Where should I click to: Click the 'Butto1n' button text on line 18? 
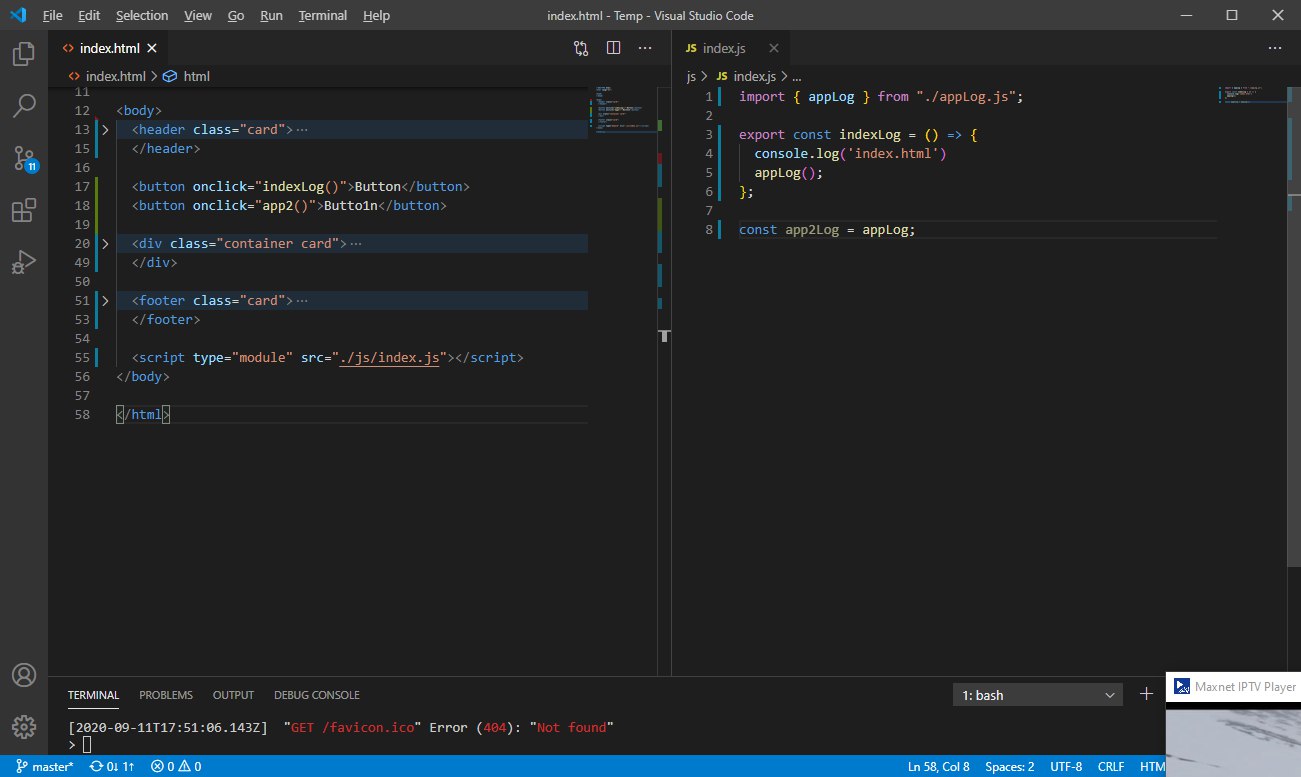point(351,205)
